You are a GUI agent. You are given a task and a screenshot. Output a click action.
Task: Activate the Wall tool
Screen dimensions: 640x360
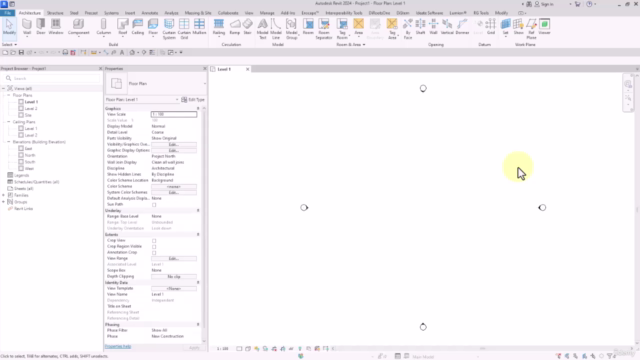(27, 27)
